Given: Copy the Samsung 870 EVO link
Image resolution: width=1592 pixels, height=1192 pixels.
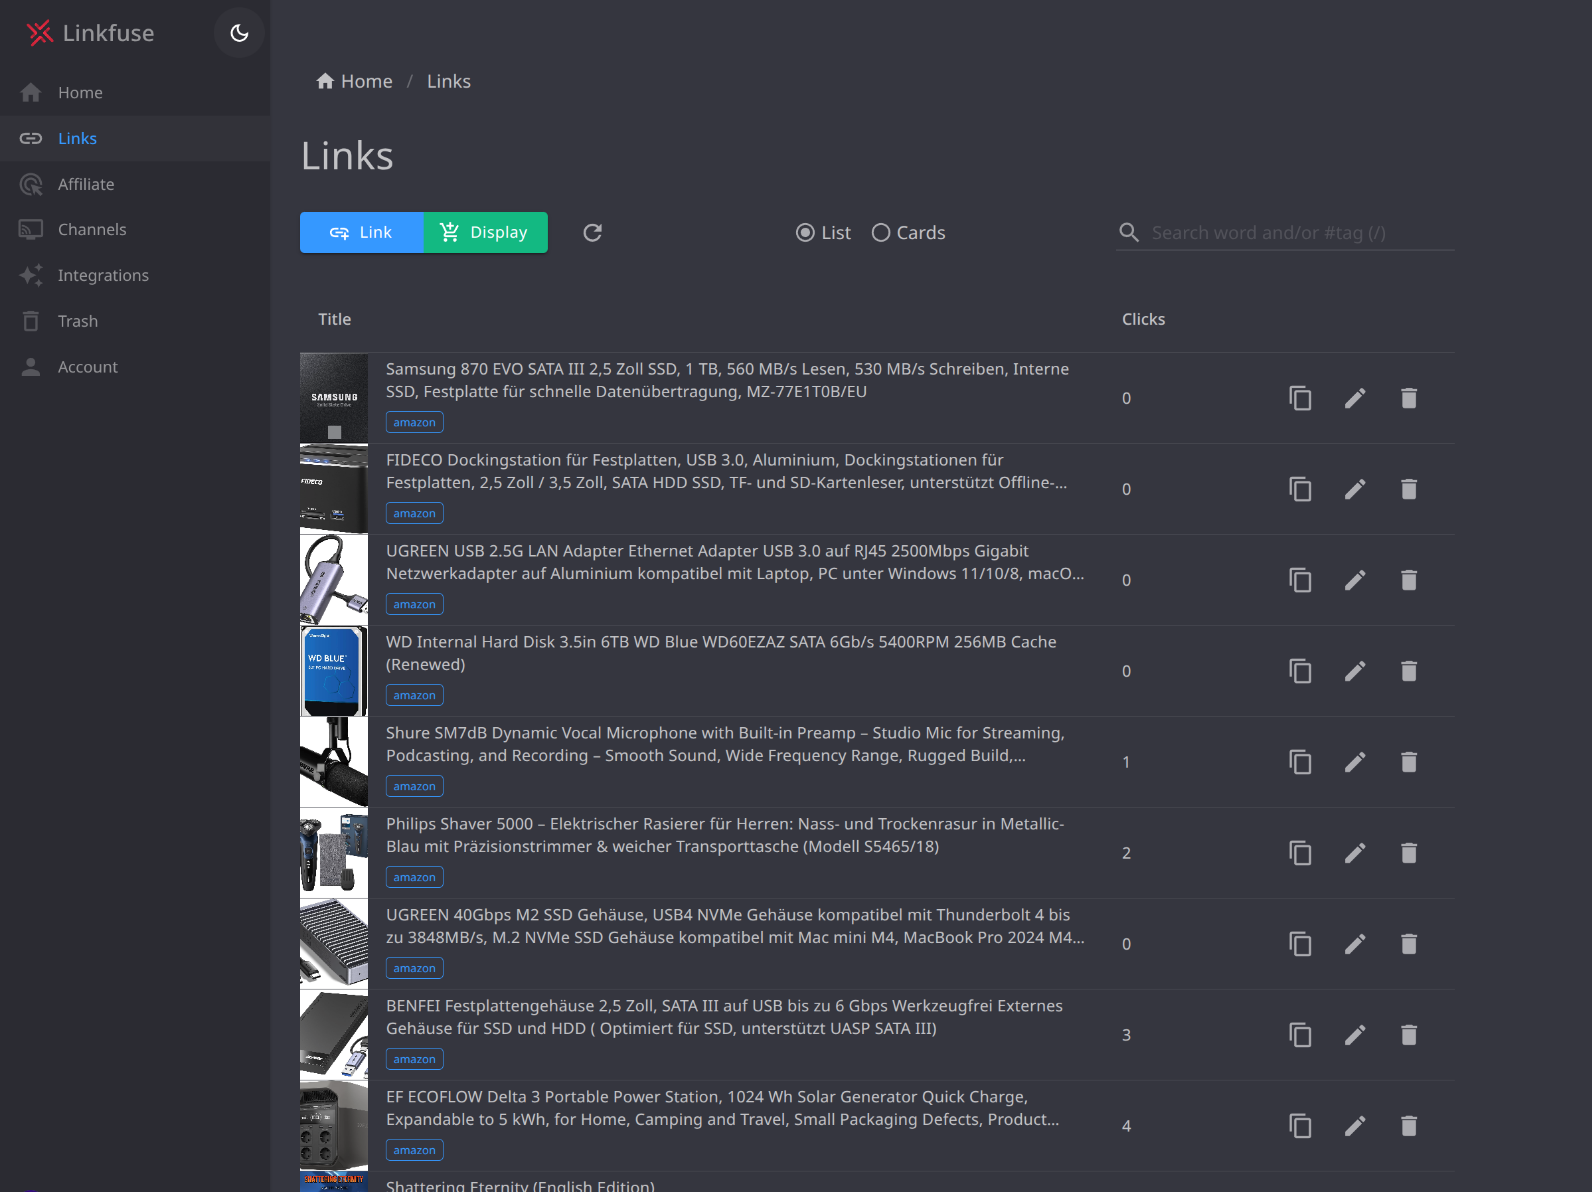Looking at the screenshot, I should (x=1300, y=398).
